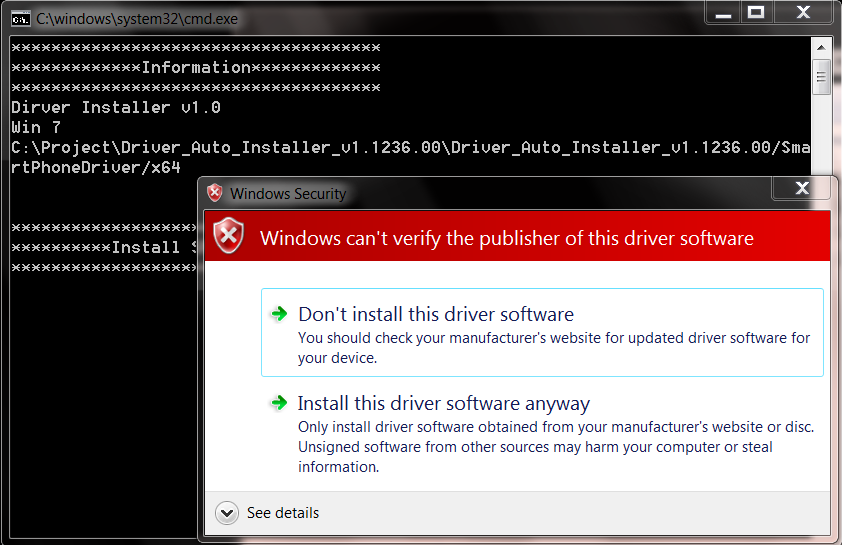Click the green arrow beside Install anyway
The image size is (842, 545).
click(x=279, y=403)
